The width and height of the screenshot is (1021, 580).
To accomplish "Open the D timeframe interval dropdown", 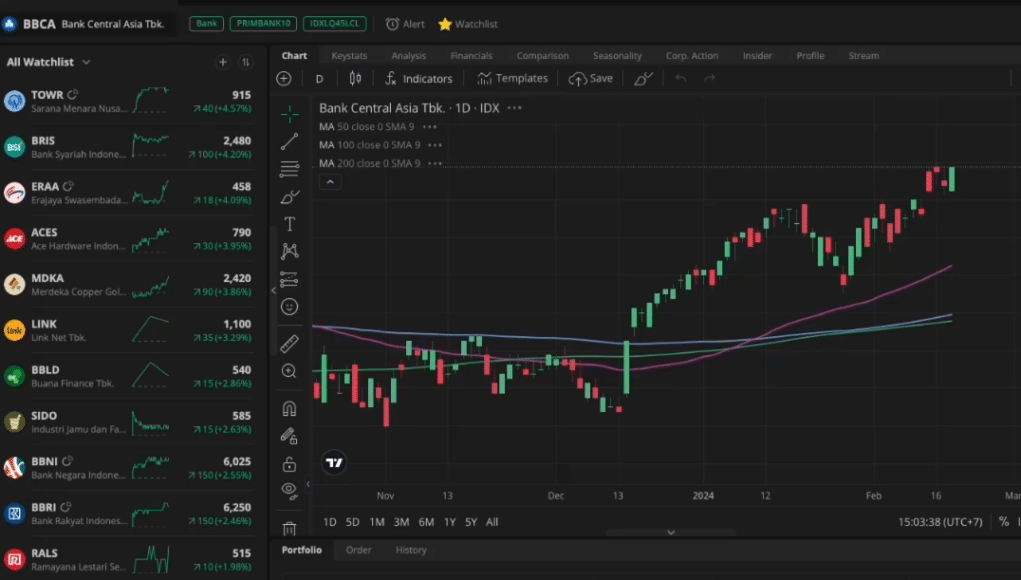I will pyautogui.click(x=320, y=78).
